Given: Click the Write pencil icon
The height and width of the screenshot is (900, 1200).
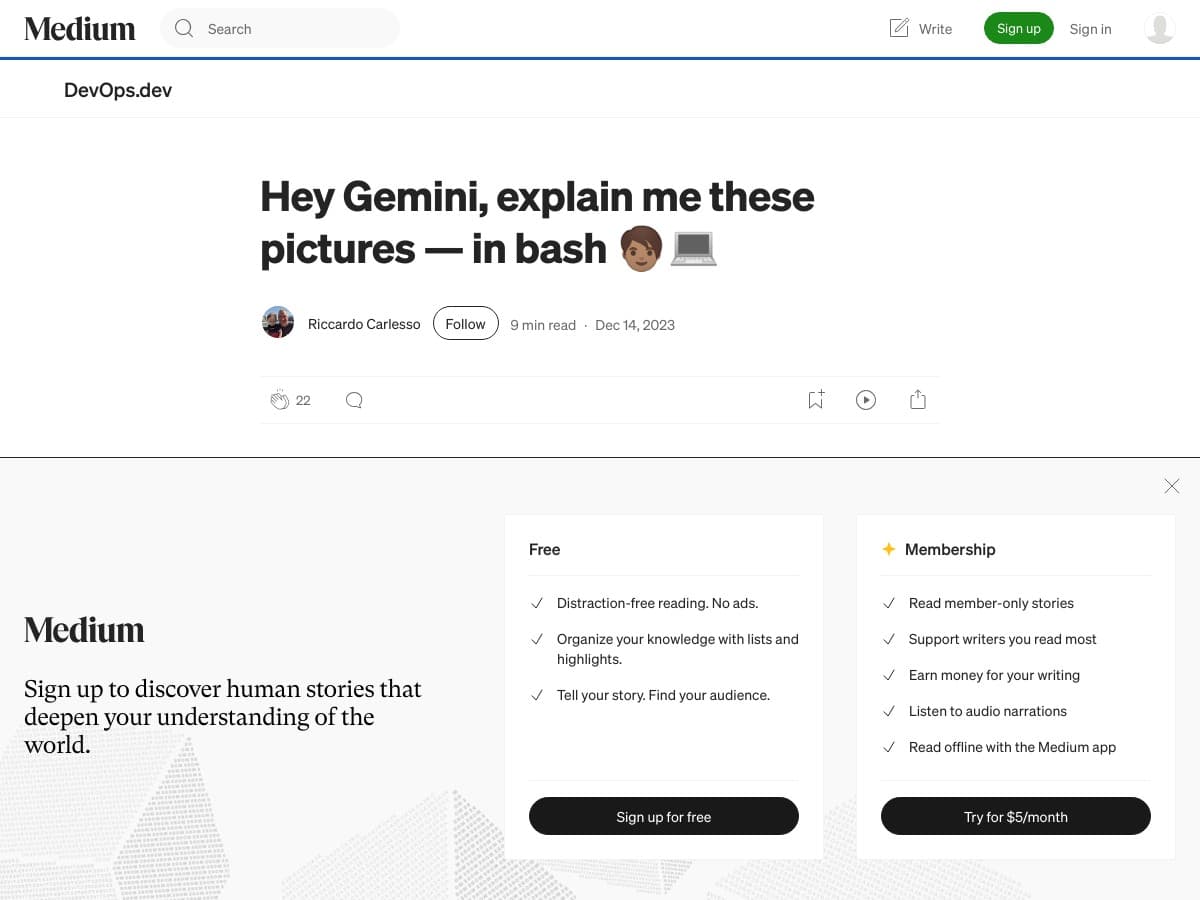Looking at the screenshot, I should point(899,28).
